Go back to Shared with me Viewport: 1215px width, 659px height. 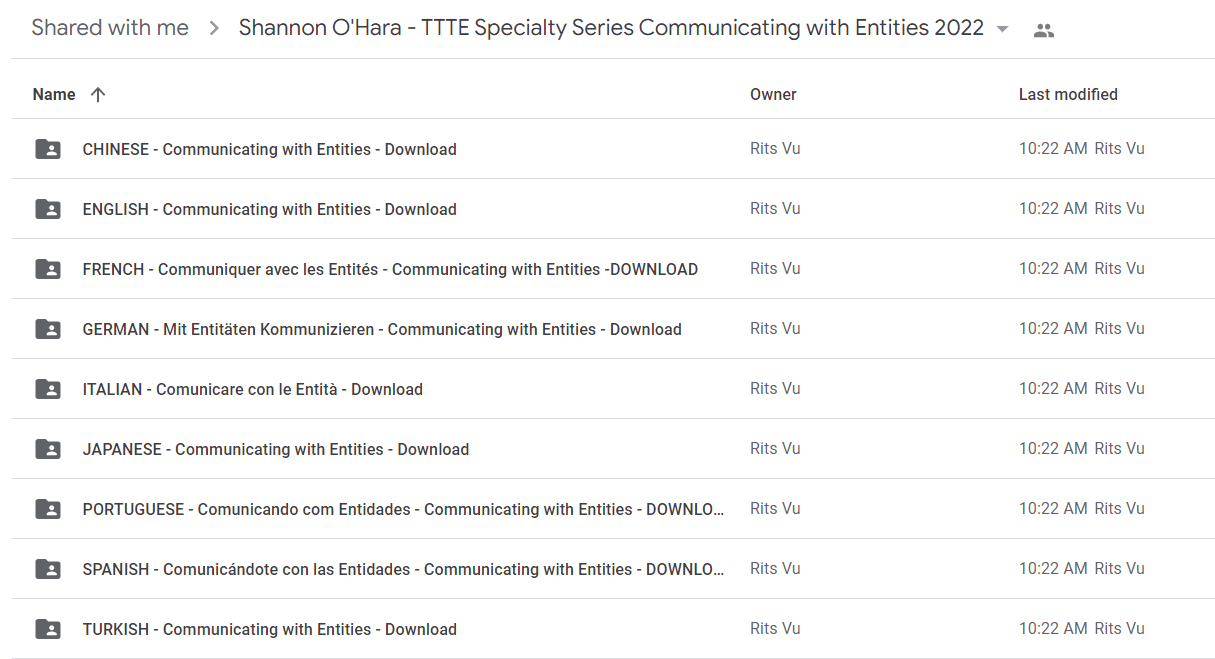coord(110,28)
